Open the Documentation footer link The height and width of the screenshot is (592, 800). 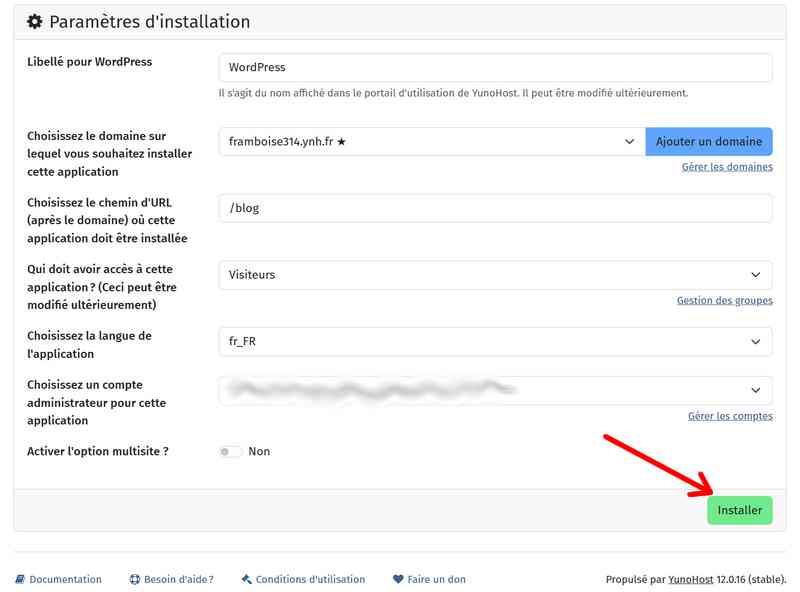[x=65, y=579]
